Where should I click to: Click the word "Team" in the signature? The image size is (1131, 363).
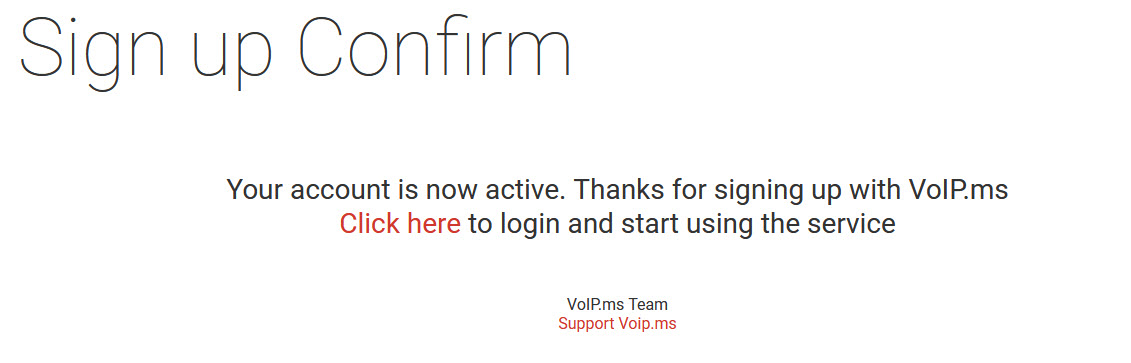click(648, 305)
